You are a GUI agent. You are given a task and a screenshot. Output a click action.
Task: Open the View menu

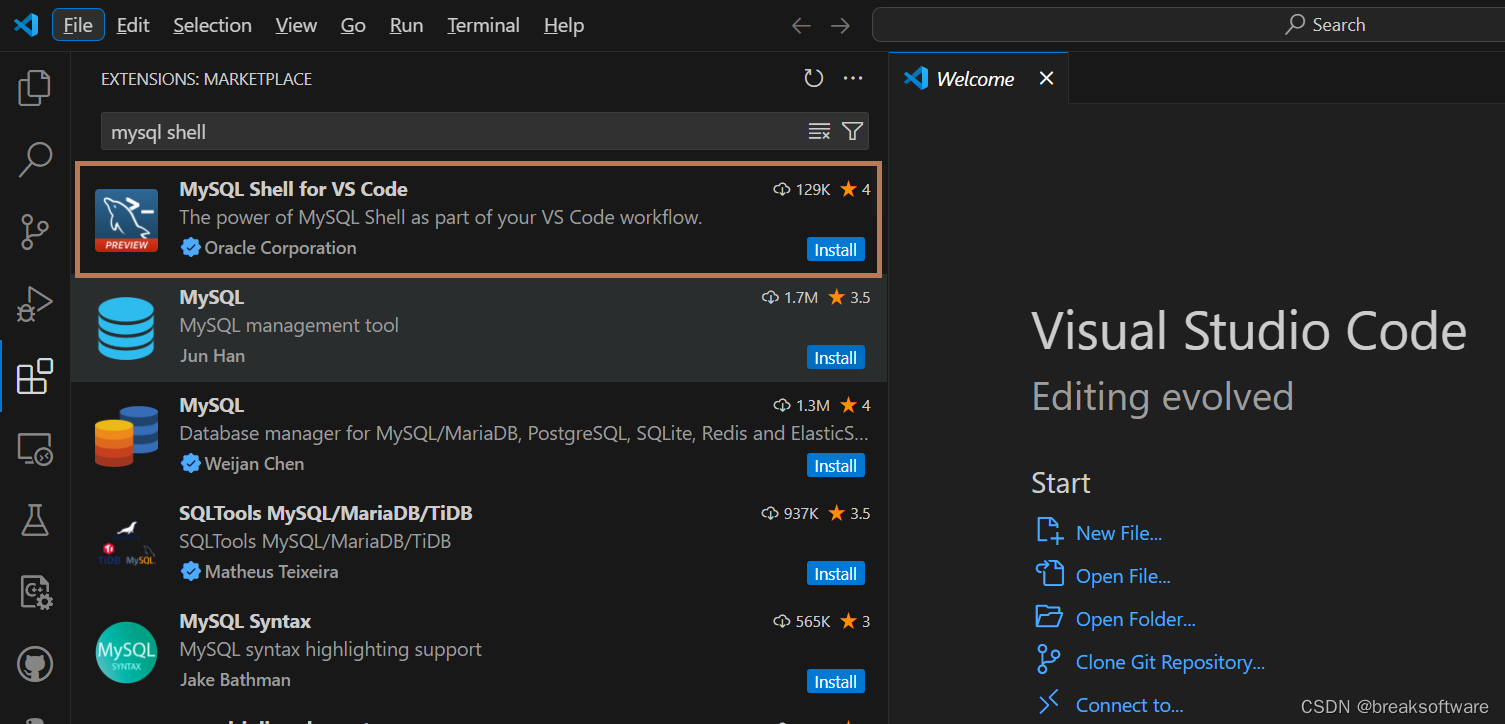coord(296,25)
